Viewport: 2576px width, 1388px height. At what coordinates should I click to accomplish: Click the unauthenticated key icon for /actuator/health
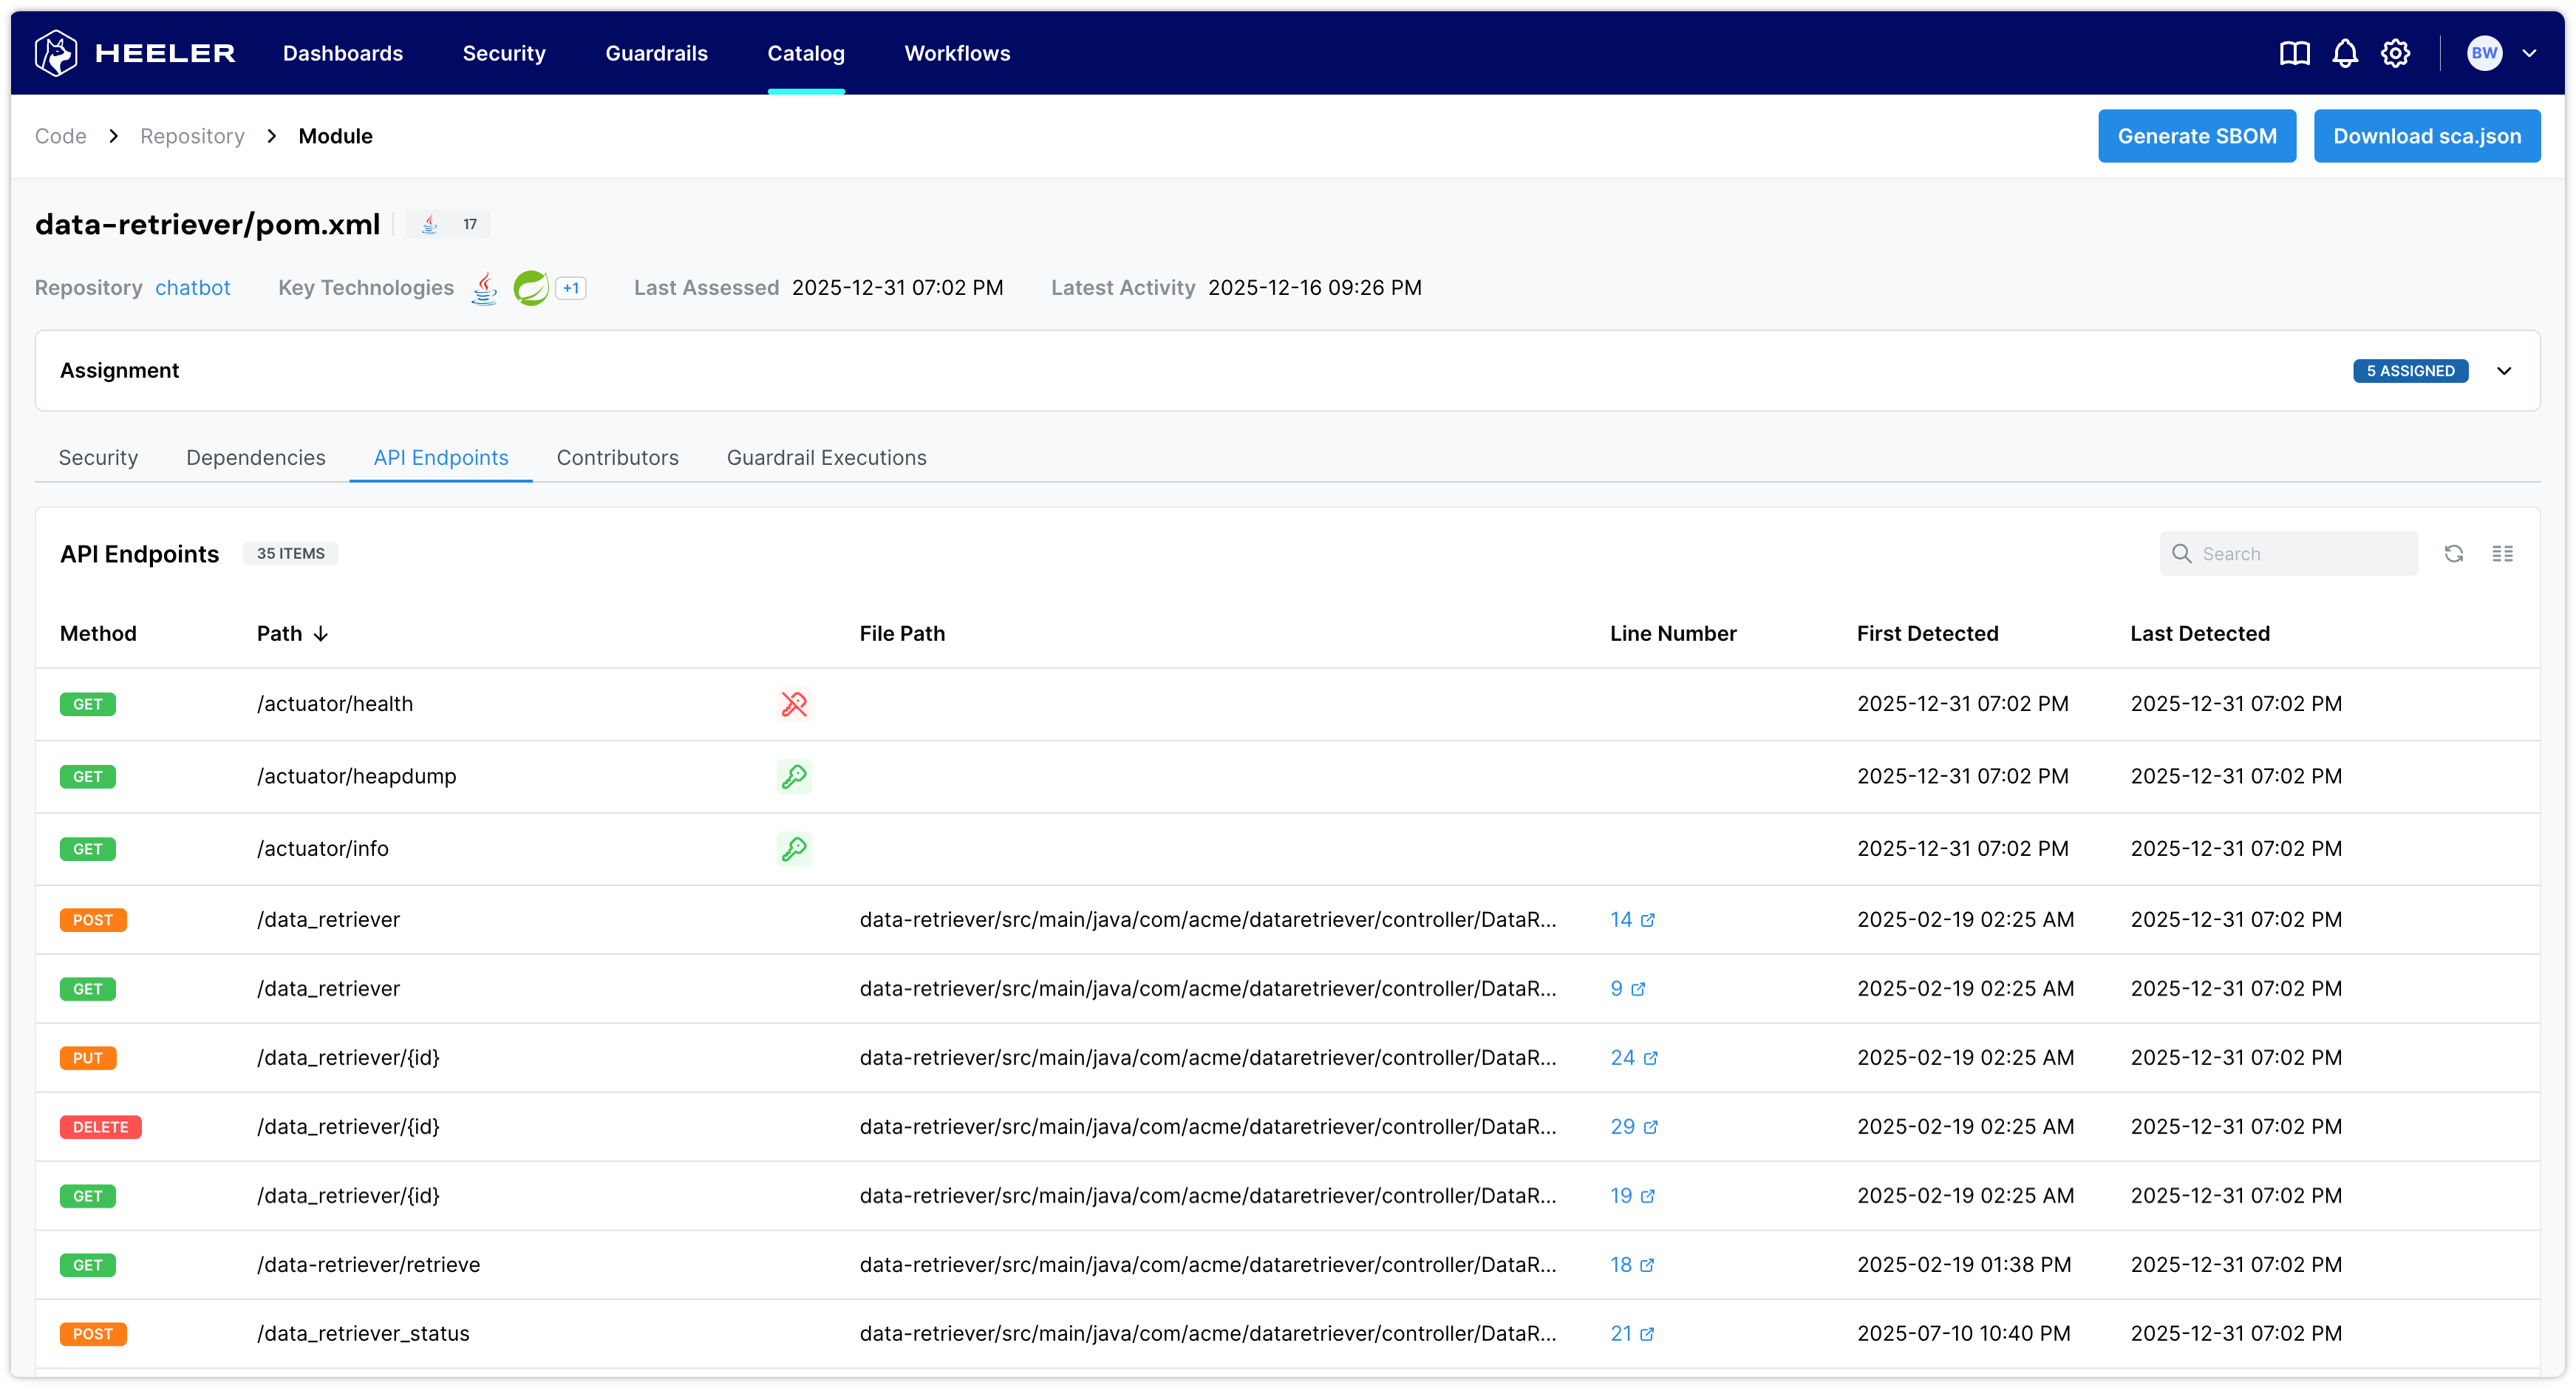click(794, 704)
